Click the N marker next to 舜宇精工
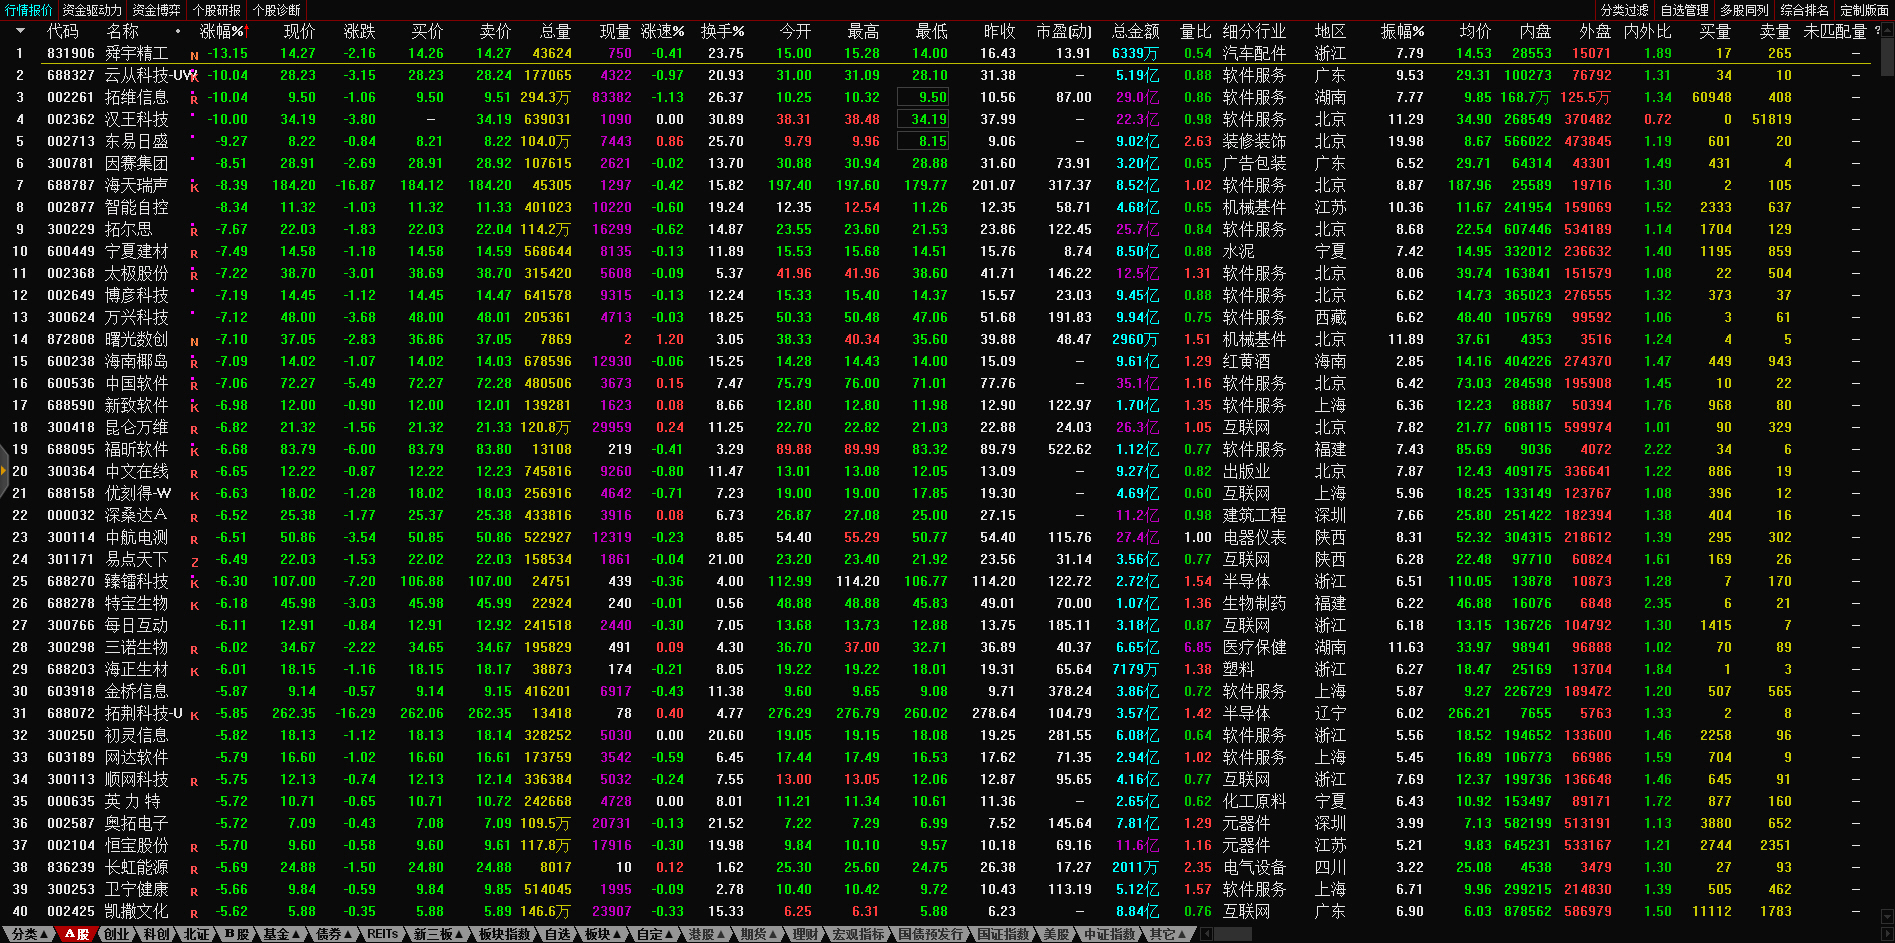 pyautogui.click(x=194, y=55)
